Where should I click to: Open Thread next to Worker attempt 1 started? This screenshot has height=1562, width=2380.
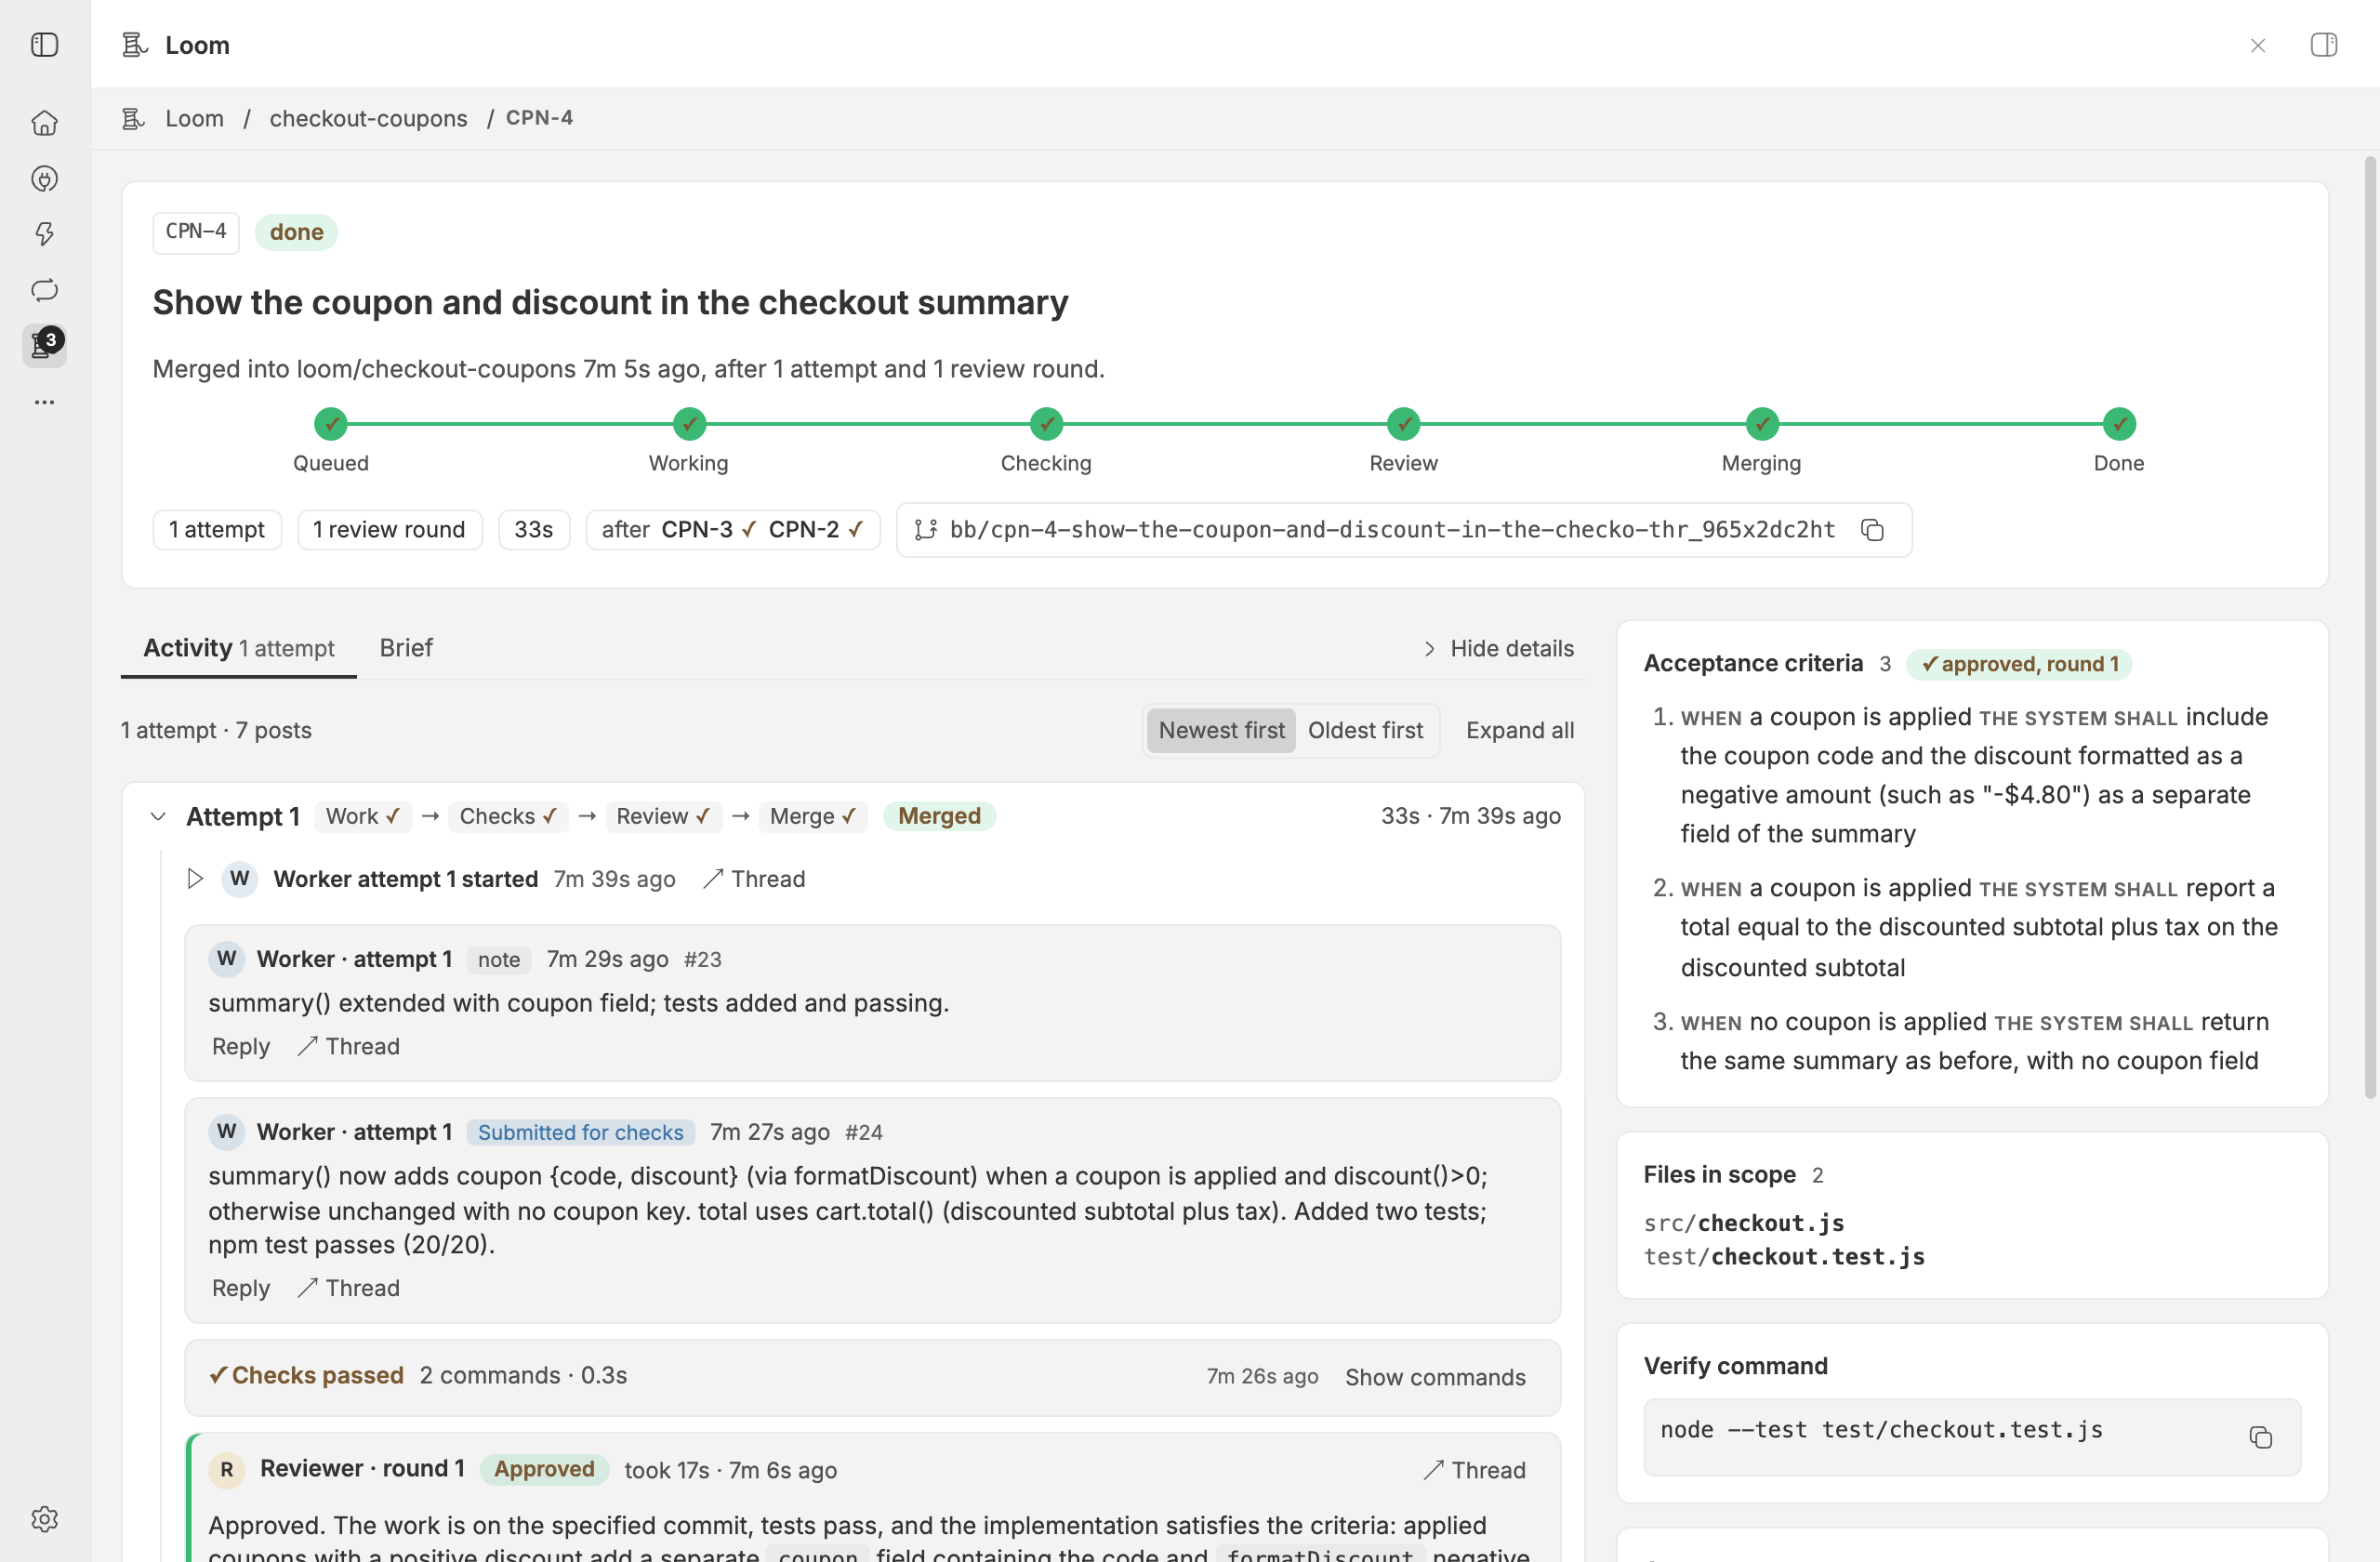753,879
